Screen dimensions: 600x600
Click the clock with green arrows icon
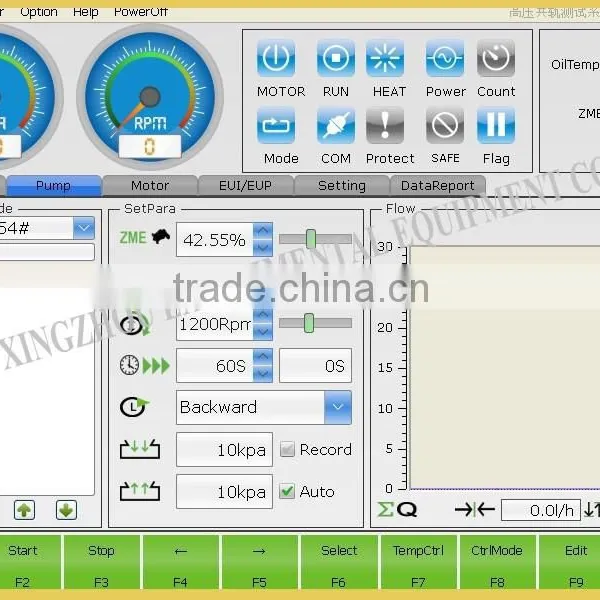(x=144, y=365)
